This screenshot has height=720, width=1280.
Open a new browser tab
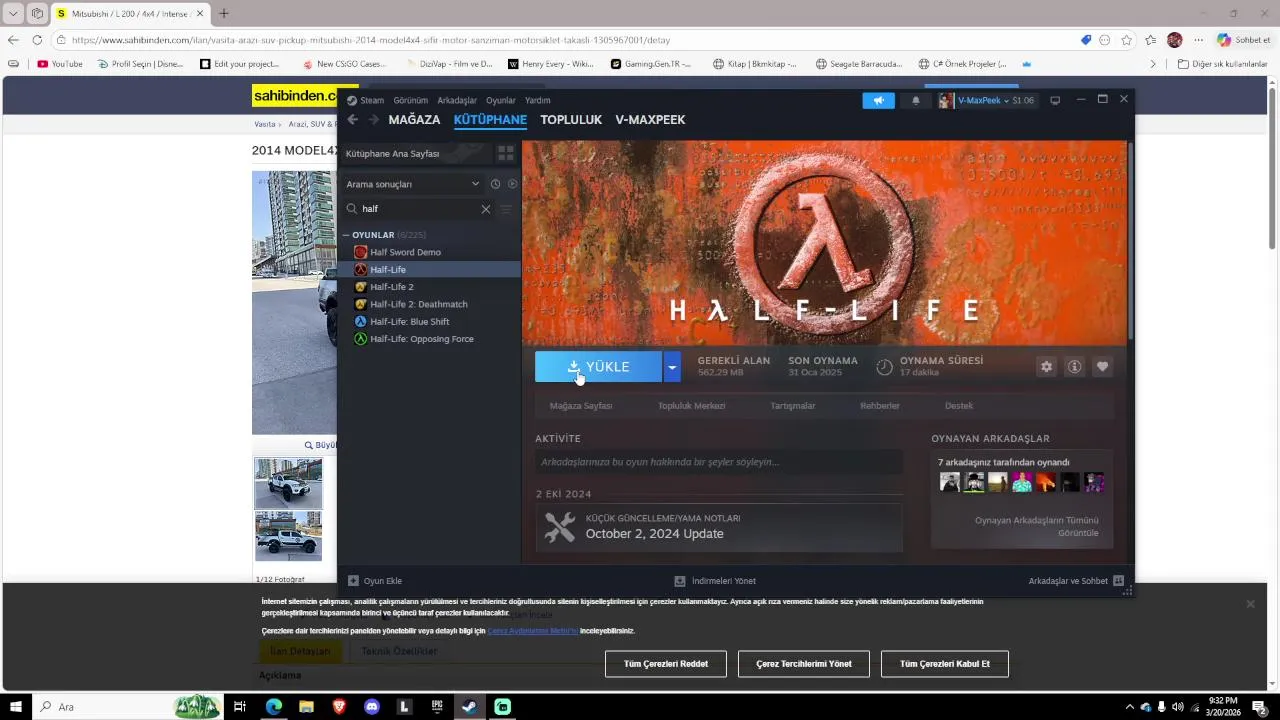[224, 14]
